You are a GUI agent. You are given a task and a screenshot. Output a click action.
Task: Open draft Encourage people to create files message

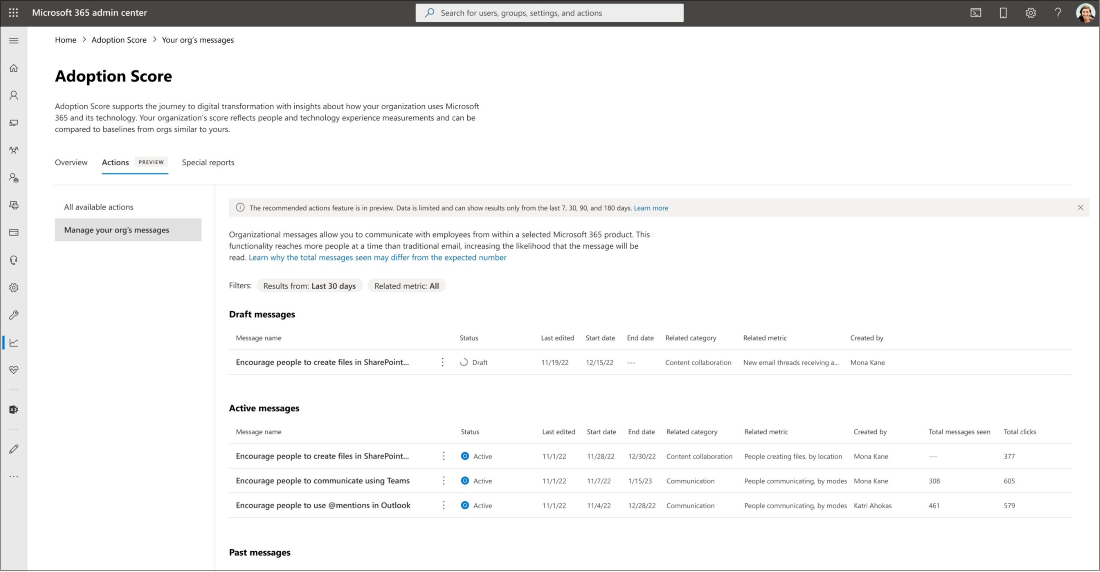tap(322, 362)
